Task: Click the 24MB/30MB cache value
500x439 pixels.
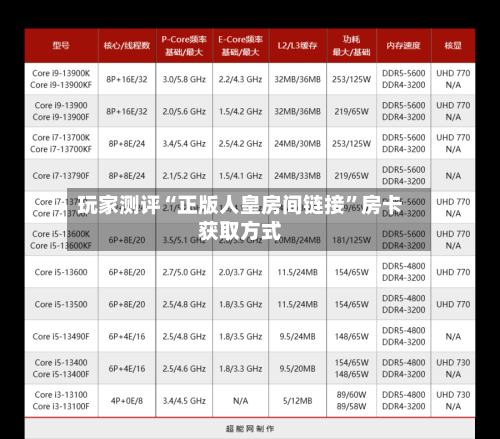Action: pyautogui.click(x=297, y=144)
